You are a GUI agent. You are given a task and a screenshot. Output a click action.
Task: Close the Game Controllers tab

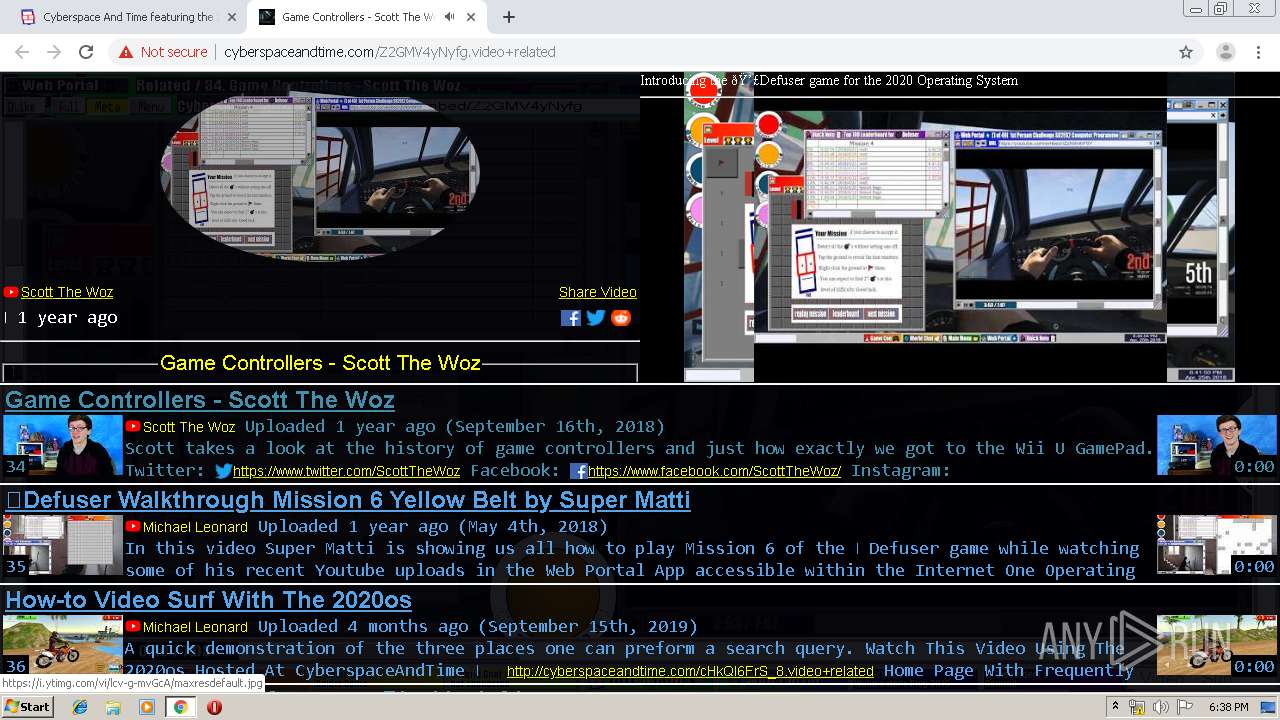[x=471, y=17]
